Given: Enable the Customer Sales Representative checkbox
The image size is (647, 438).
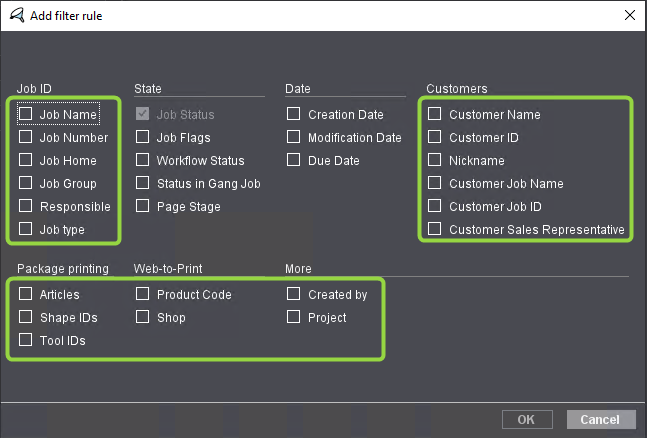Looking at the screenshot, I should (435, 229).
